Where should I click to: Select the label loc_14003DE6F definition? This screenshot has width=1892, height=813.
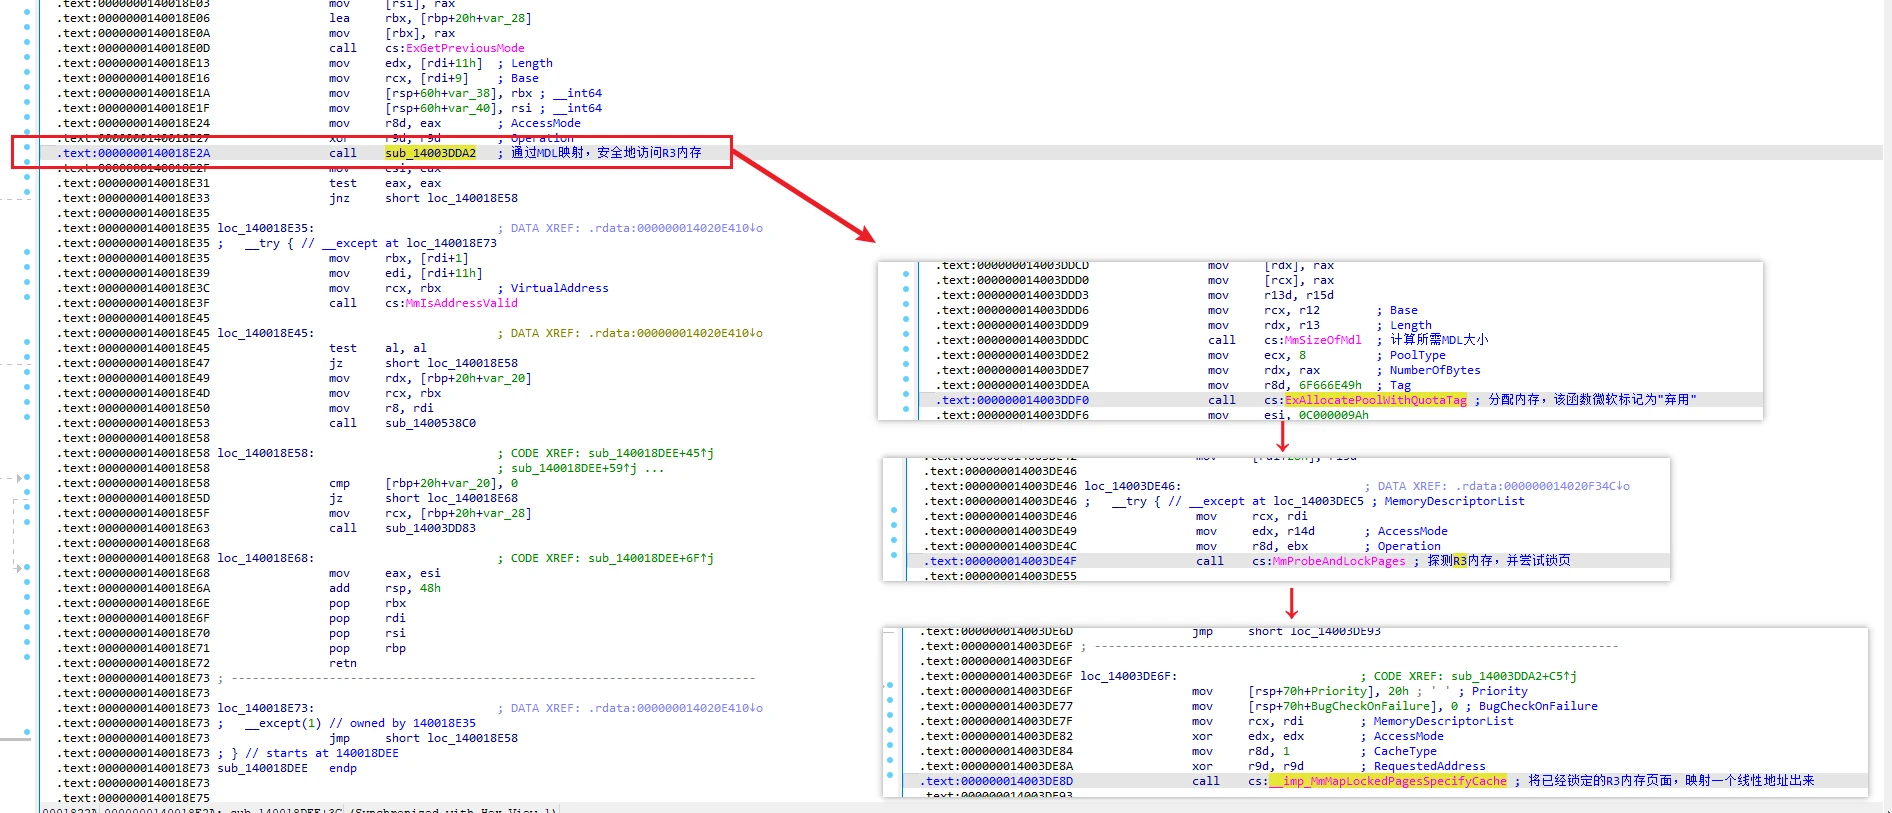coord(1129,676)
